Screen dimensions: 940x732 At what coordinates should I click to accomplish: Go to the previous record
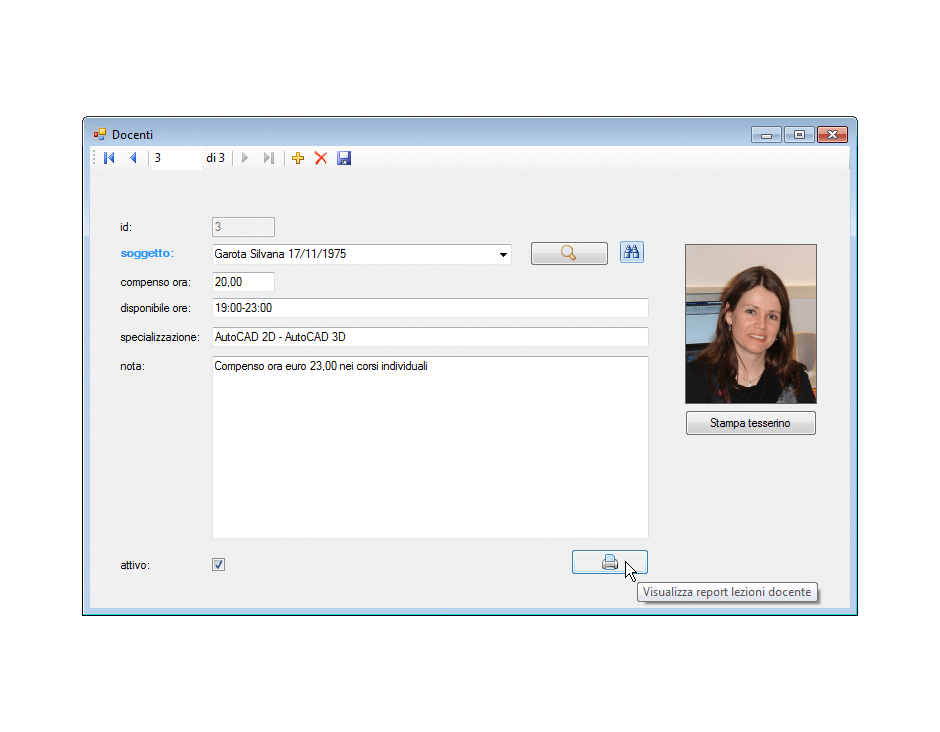pos(133,158)
